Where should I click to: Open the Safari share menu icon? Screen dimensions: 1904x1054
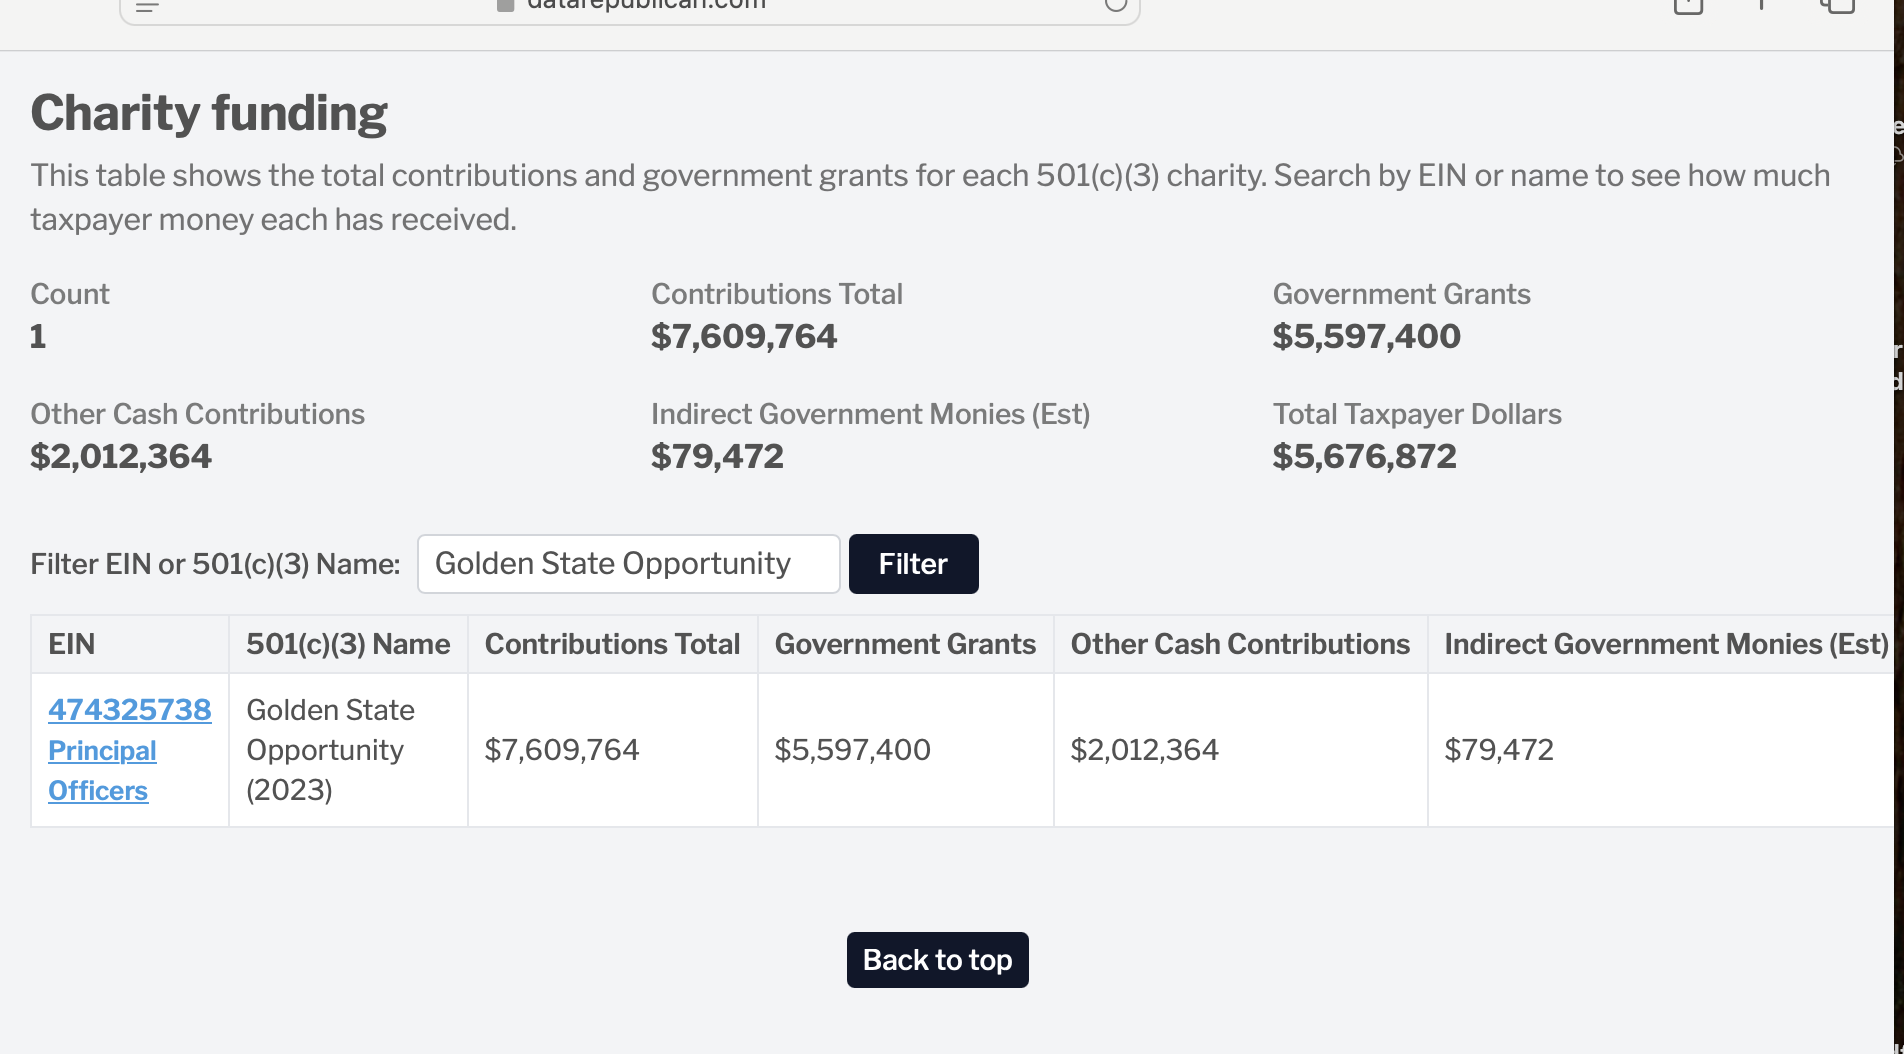(x=1688, y=6)
